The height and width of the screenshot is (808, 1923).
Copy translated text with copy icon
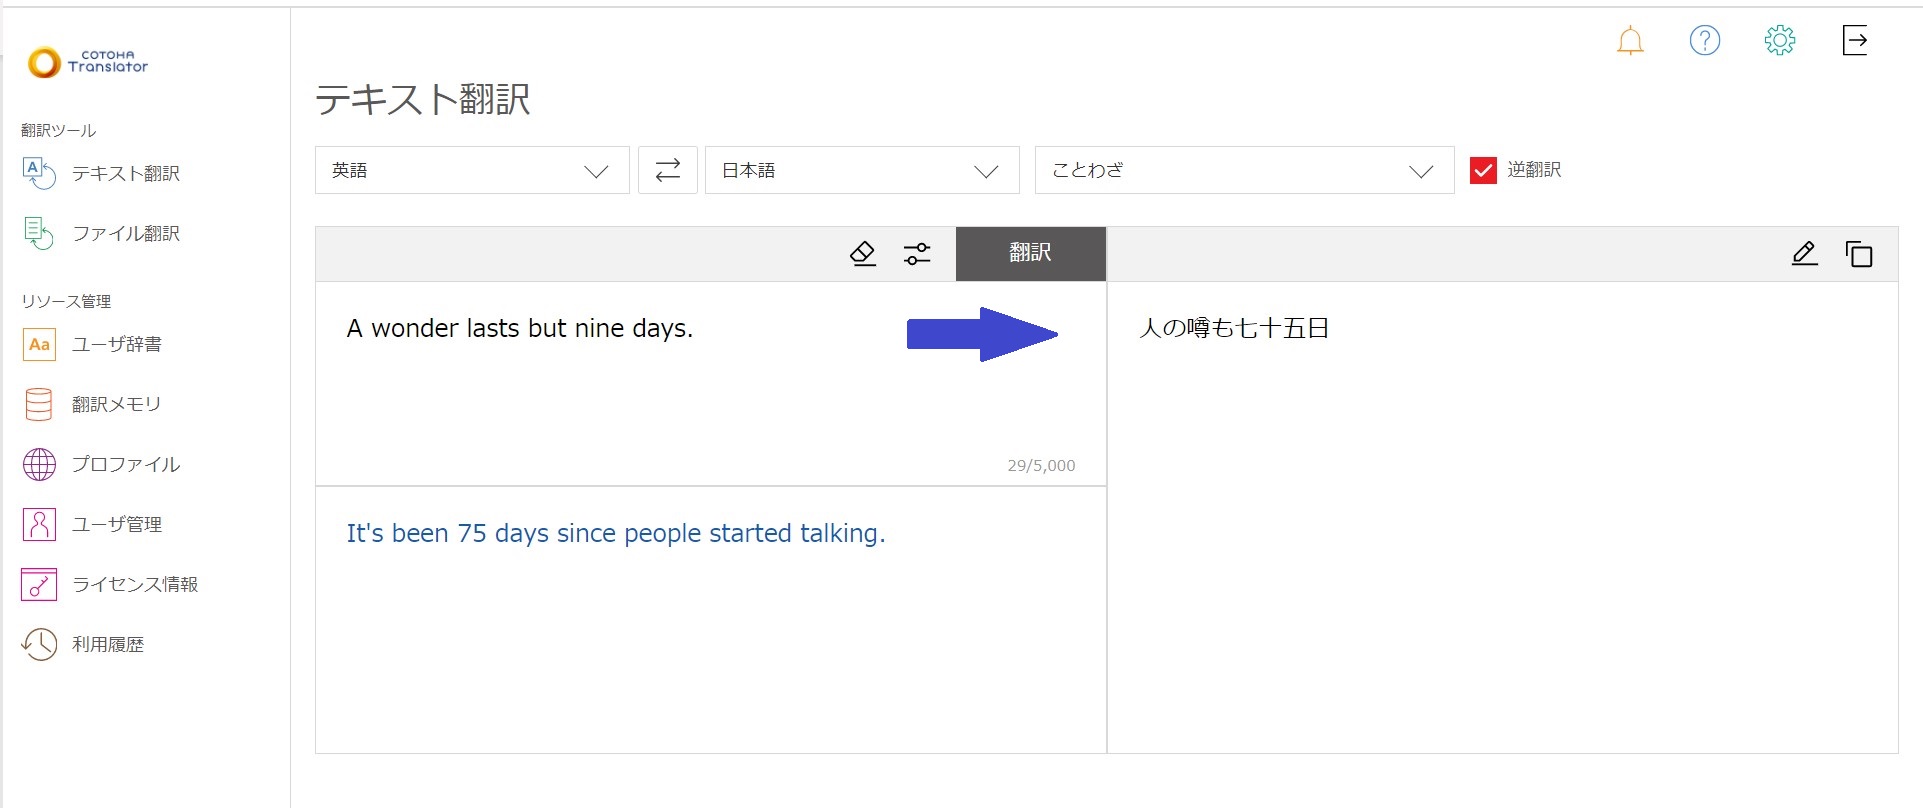[1858, 254]
